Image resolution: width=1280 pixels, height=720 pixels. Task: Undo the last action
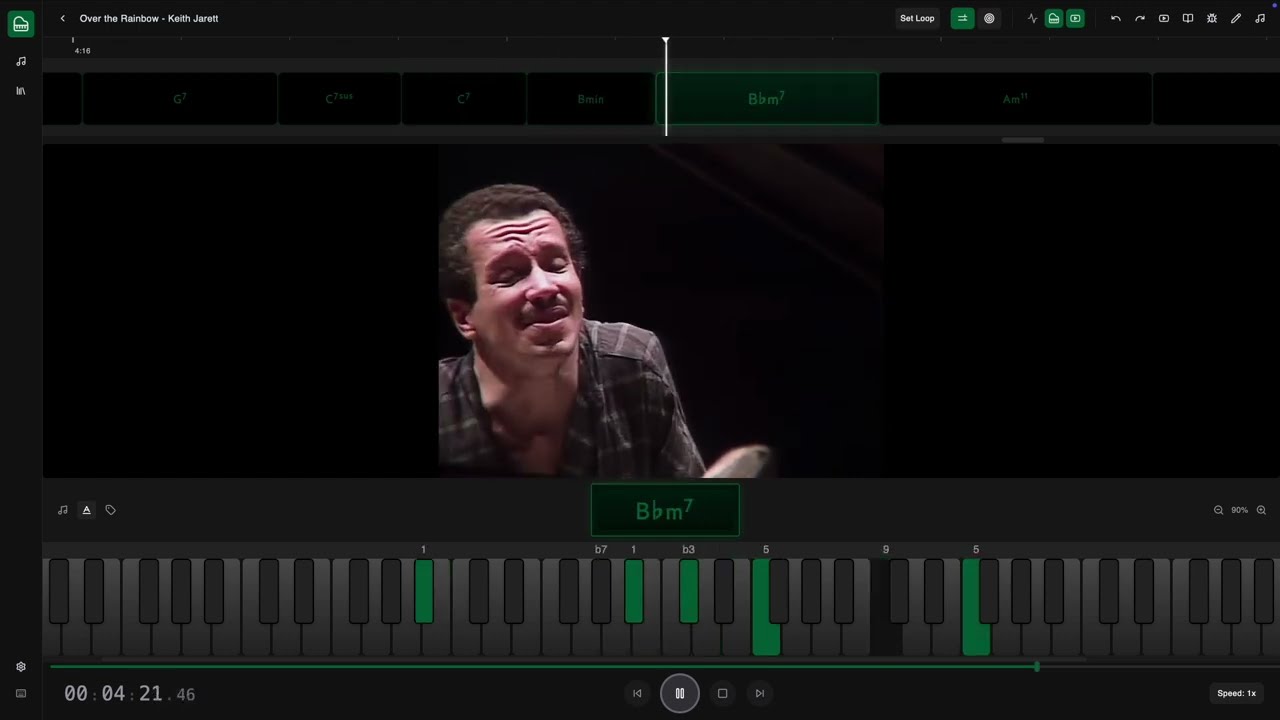click(1116, 18)
